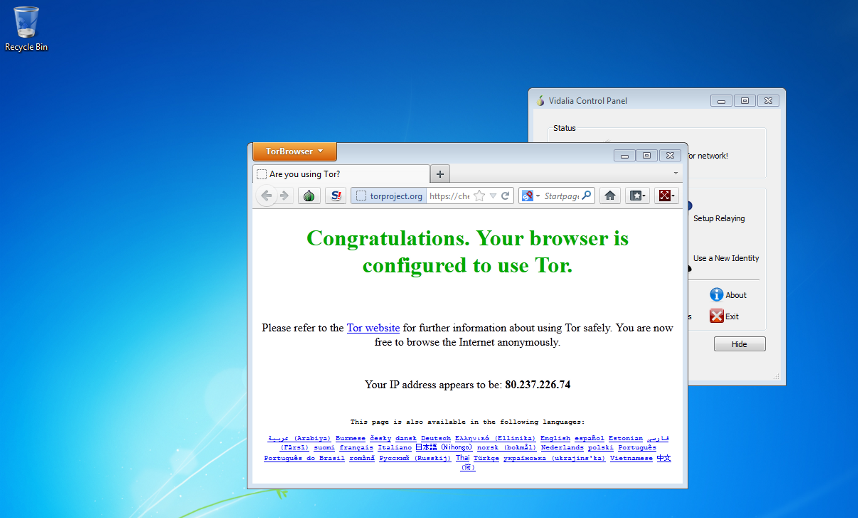Viewport: 858px width, 518px height.
Task: Open the français language link
Action: click(356, 447)
